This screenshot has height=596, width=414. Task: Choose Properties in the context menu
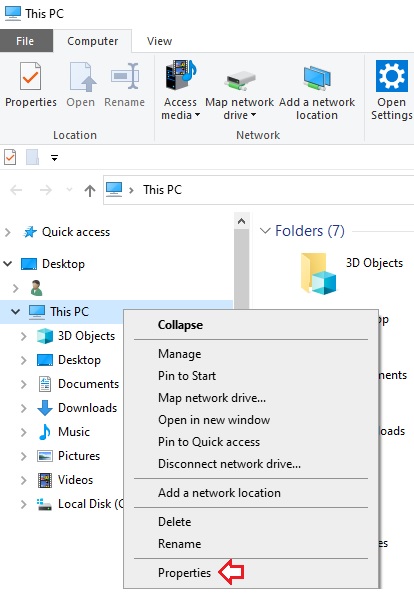[251, 573]
